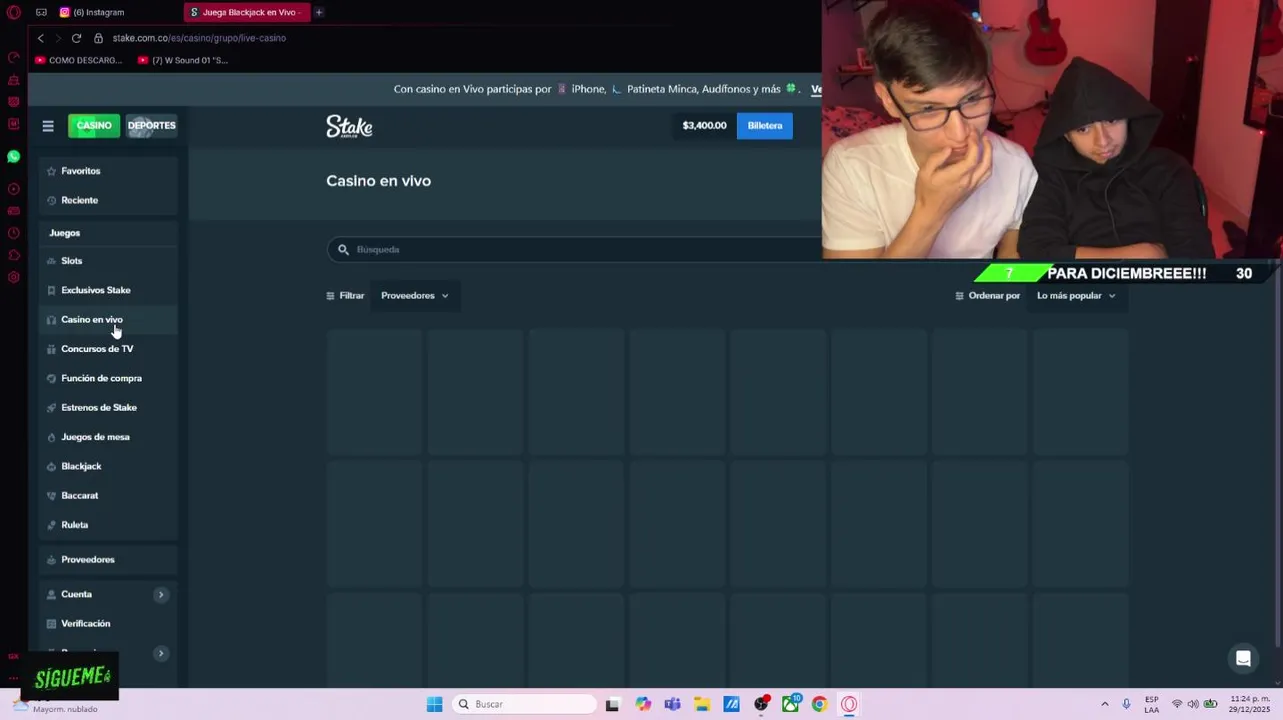
Task: Open GX Control speedometer in Opera sidebar
Action: pyautogui.click(x=13, y=57)
